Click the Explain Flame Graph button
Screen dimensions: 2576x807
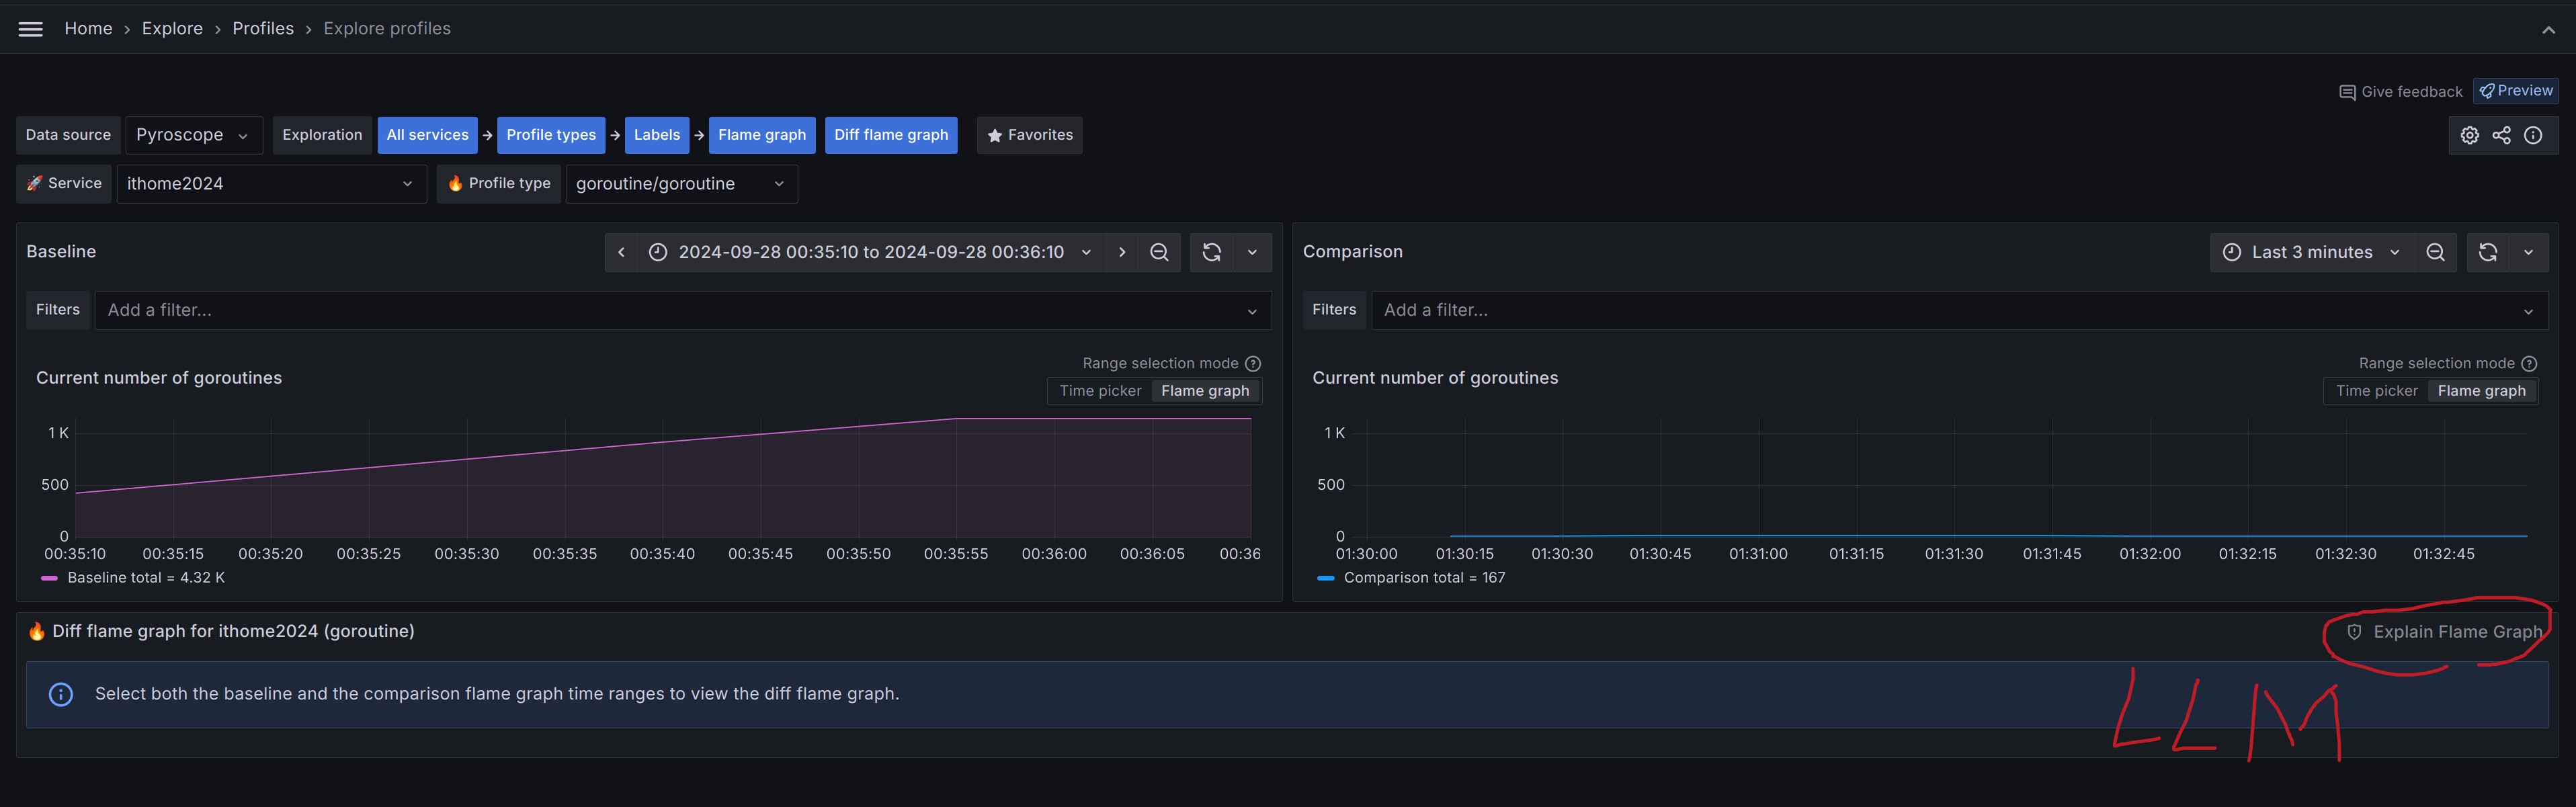coord(2446,632)
